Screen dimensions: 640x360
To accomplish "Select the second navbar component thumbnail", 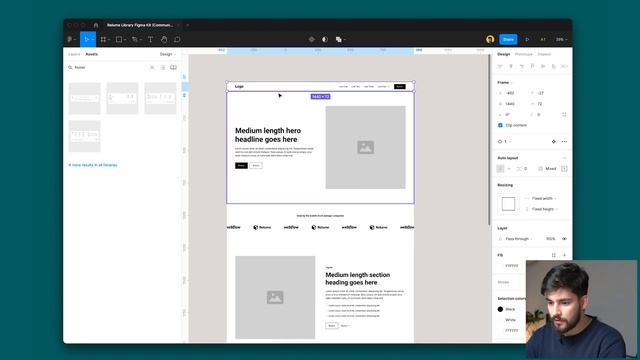I will coord(122,98).
